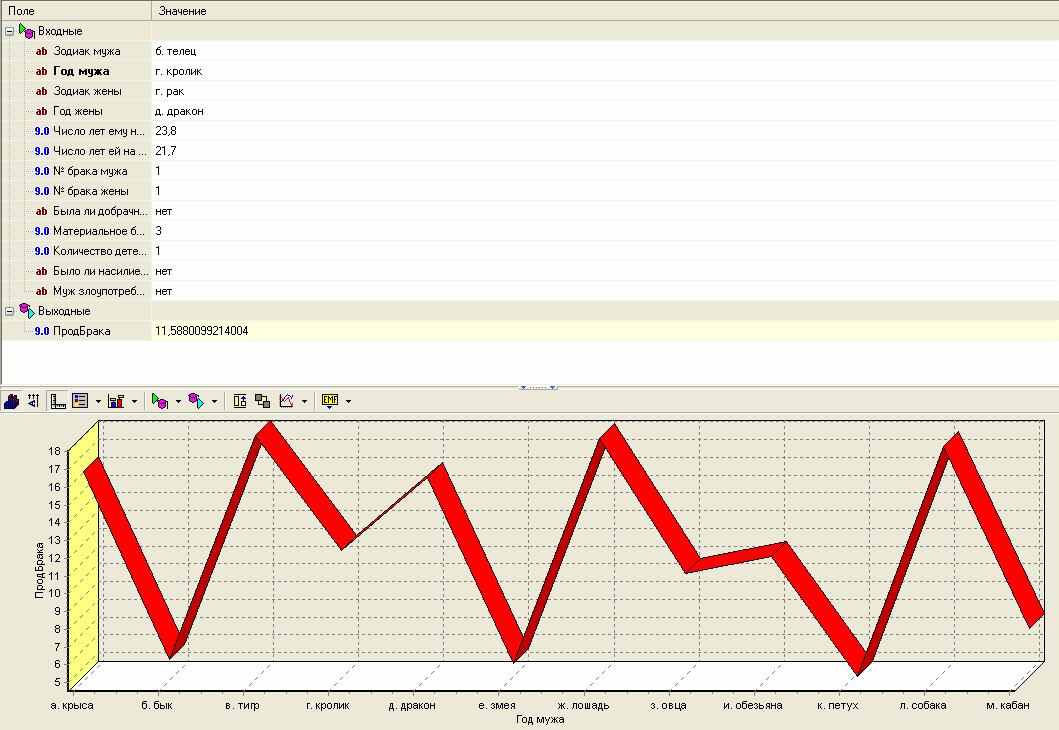1059x730 pixels.
Task: Open the dropdown arrow next to legend icon
Action: click(98, 401)
